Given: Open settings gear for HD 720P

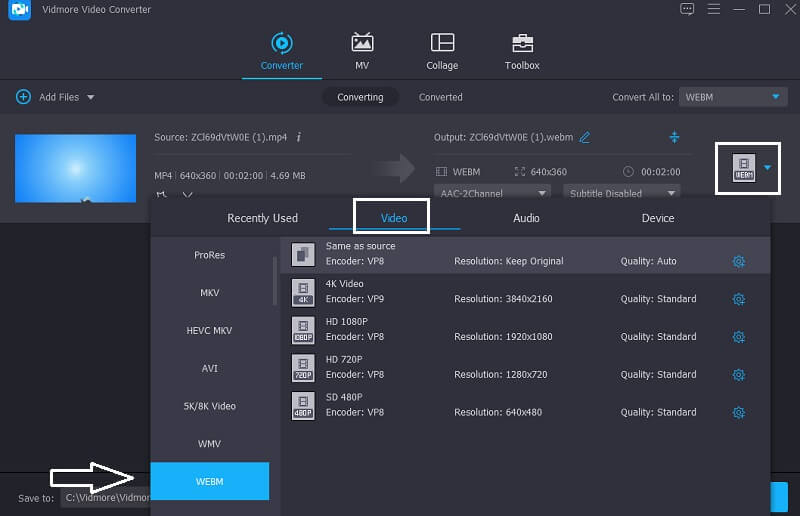Looking at the screenshot, I should point(738,375).
